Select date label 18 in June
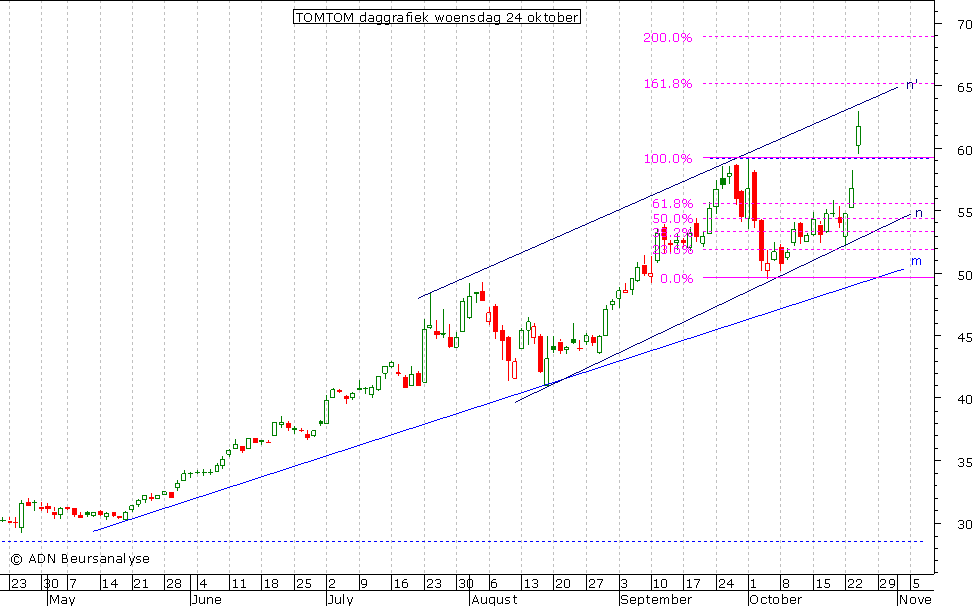975x606 pixels. pyautogui.click(x=270, y=584)
